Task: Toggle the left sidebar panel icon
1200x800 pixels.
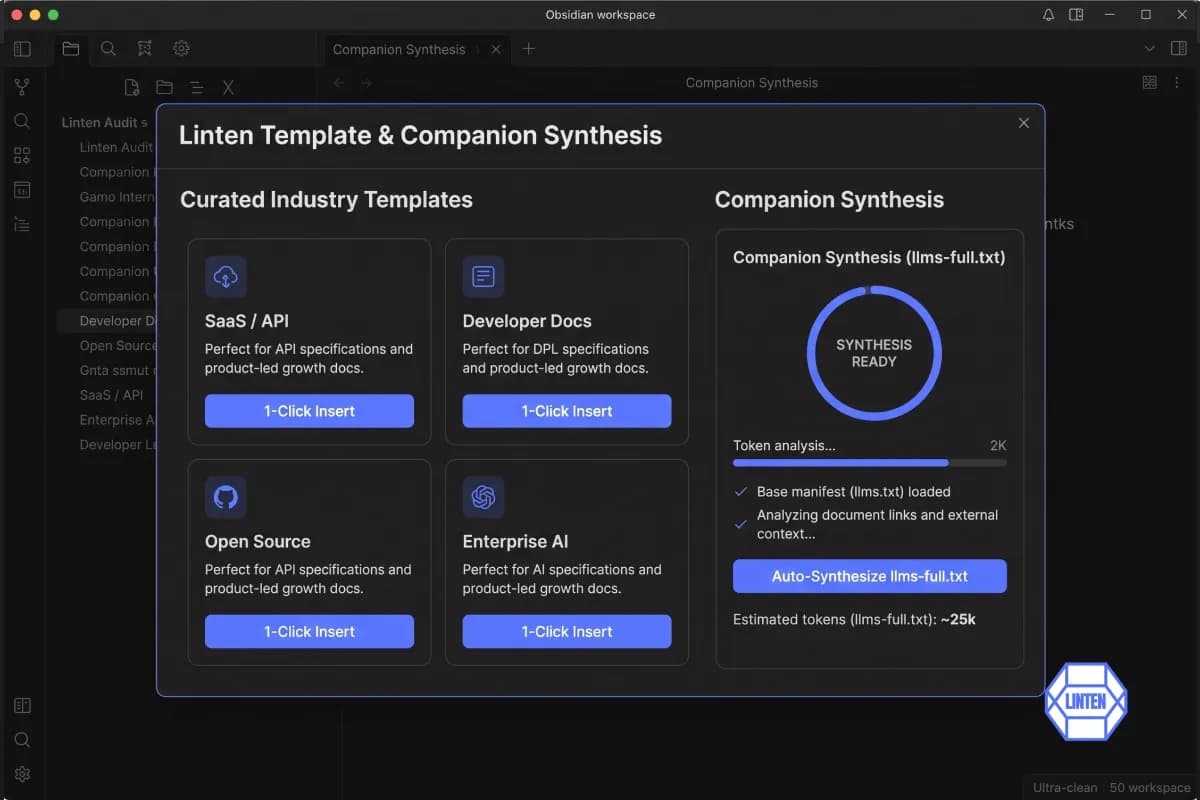Action: click(22, 49)
